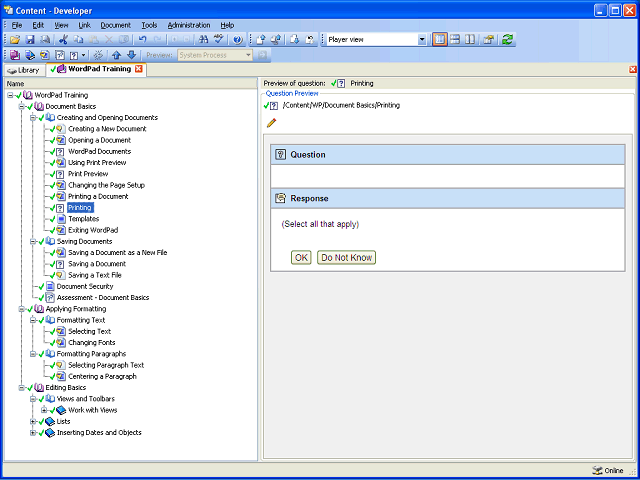Image resolution: width=640 pixels, height=480 pixels.
Task: Collapse the WordPad Training root node
Action: [11, 95]
